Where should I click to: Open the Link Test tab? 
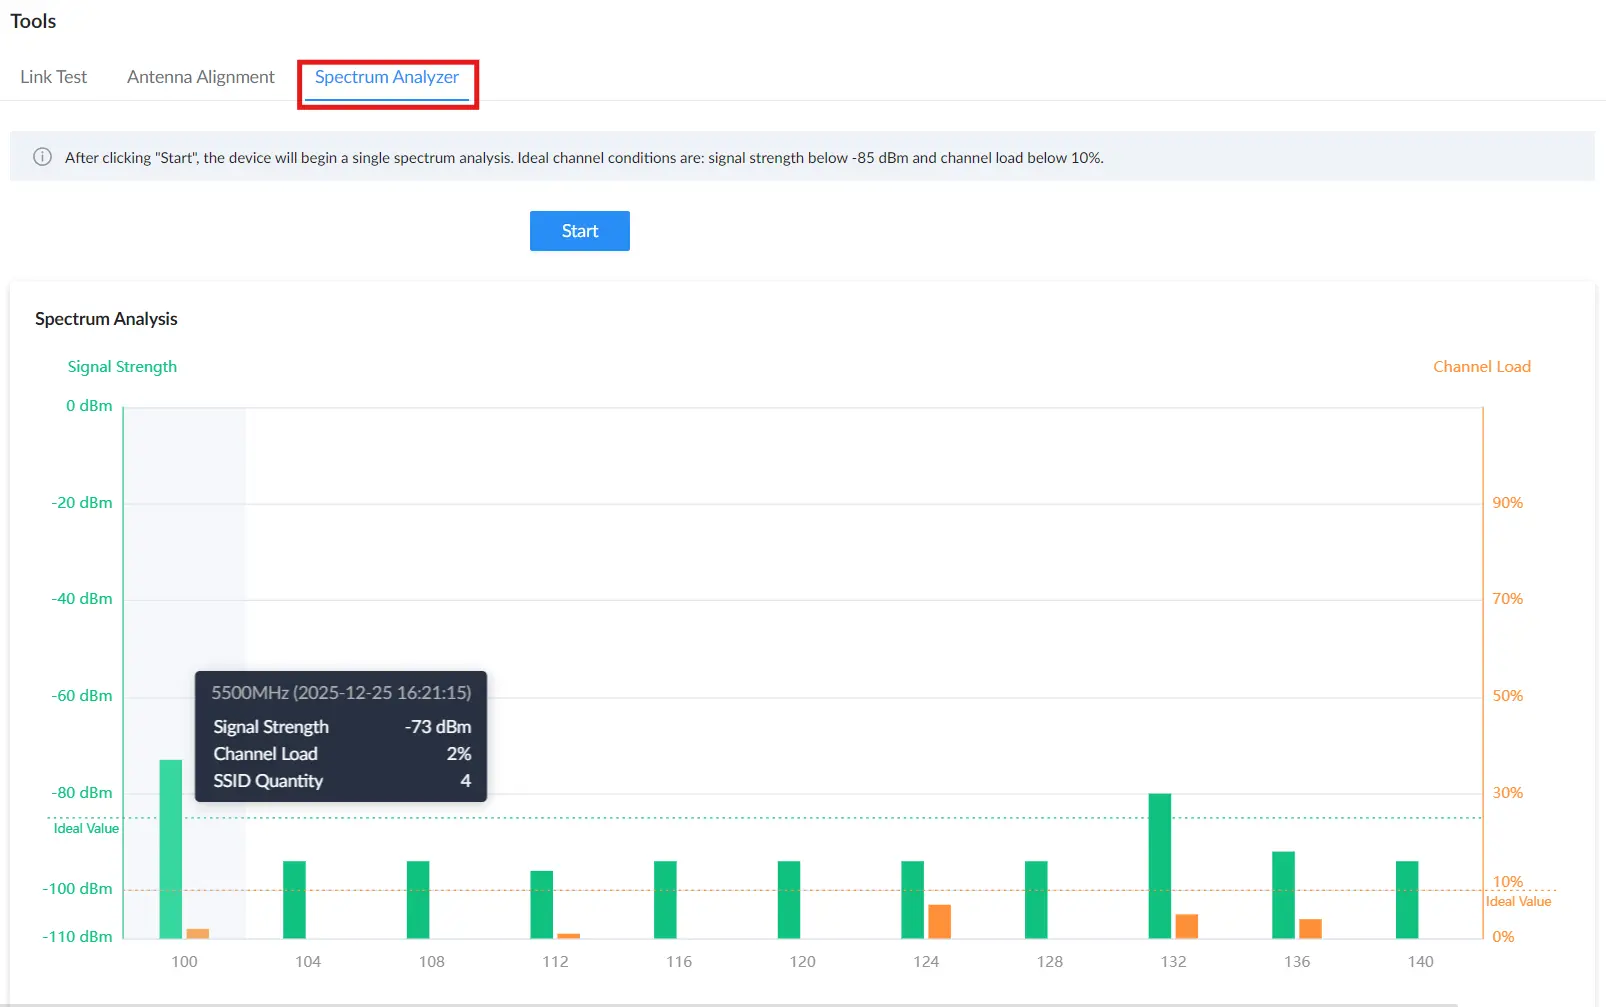pos(53,77)
